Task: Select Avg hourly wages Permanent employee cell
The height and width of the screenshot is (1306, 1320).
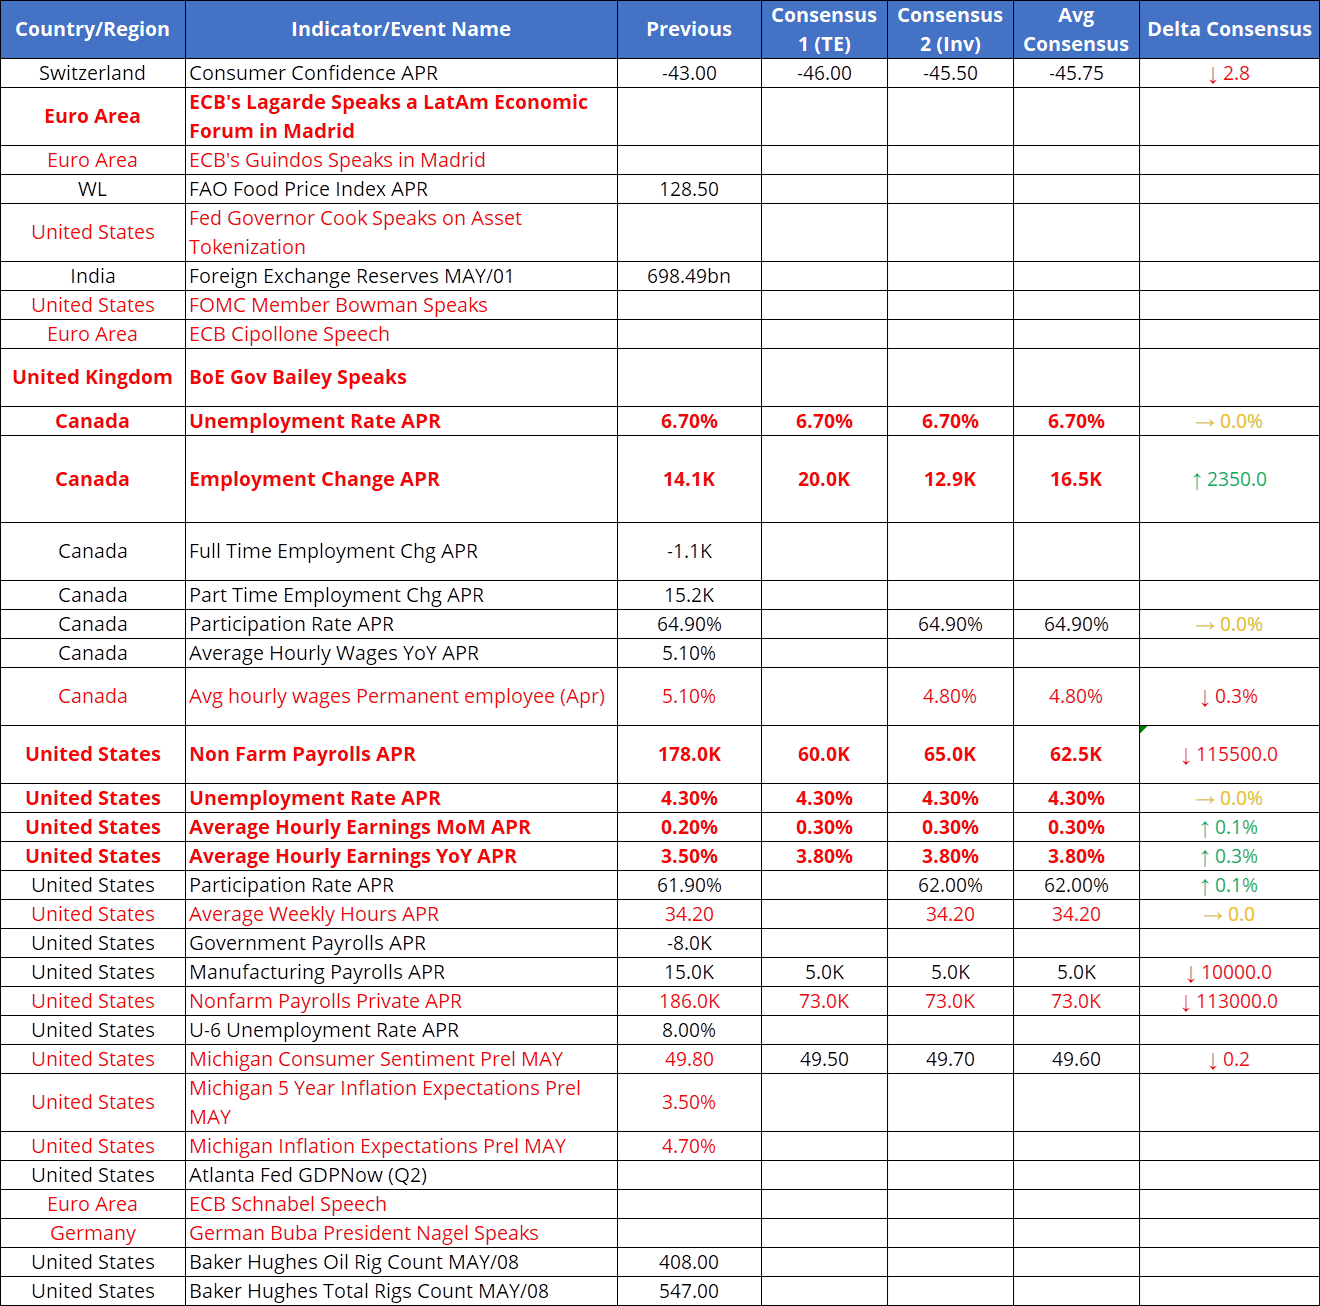Action: [x=401, y=696]
